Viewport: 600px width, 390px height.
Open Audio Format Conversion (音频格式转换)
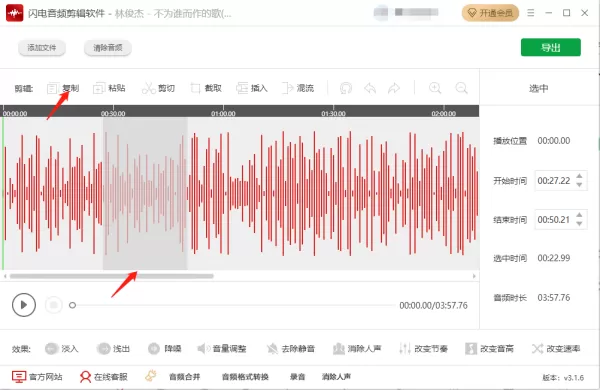tap(245, 377)
